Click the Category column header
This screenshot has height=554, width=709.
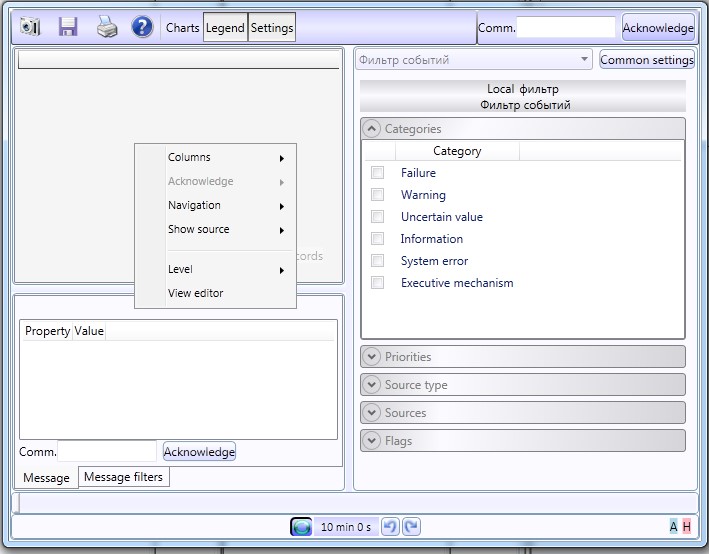click(x=457, y=151)
